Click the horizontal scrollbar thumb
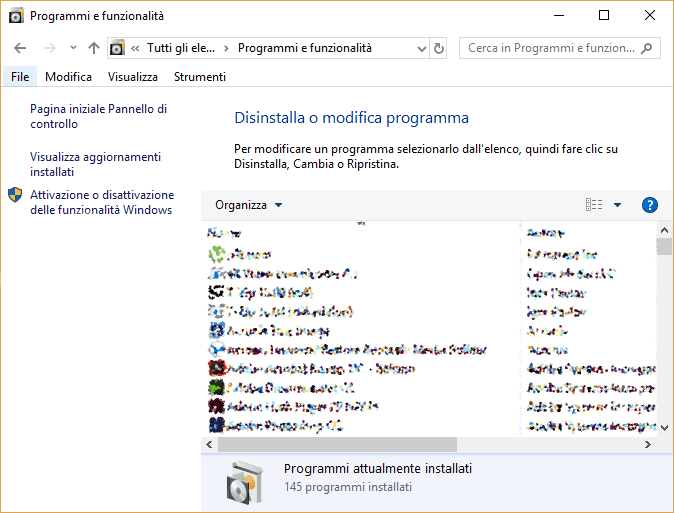The height and width of the screenshot is (513, 674). pos(337,444)
